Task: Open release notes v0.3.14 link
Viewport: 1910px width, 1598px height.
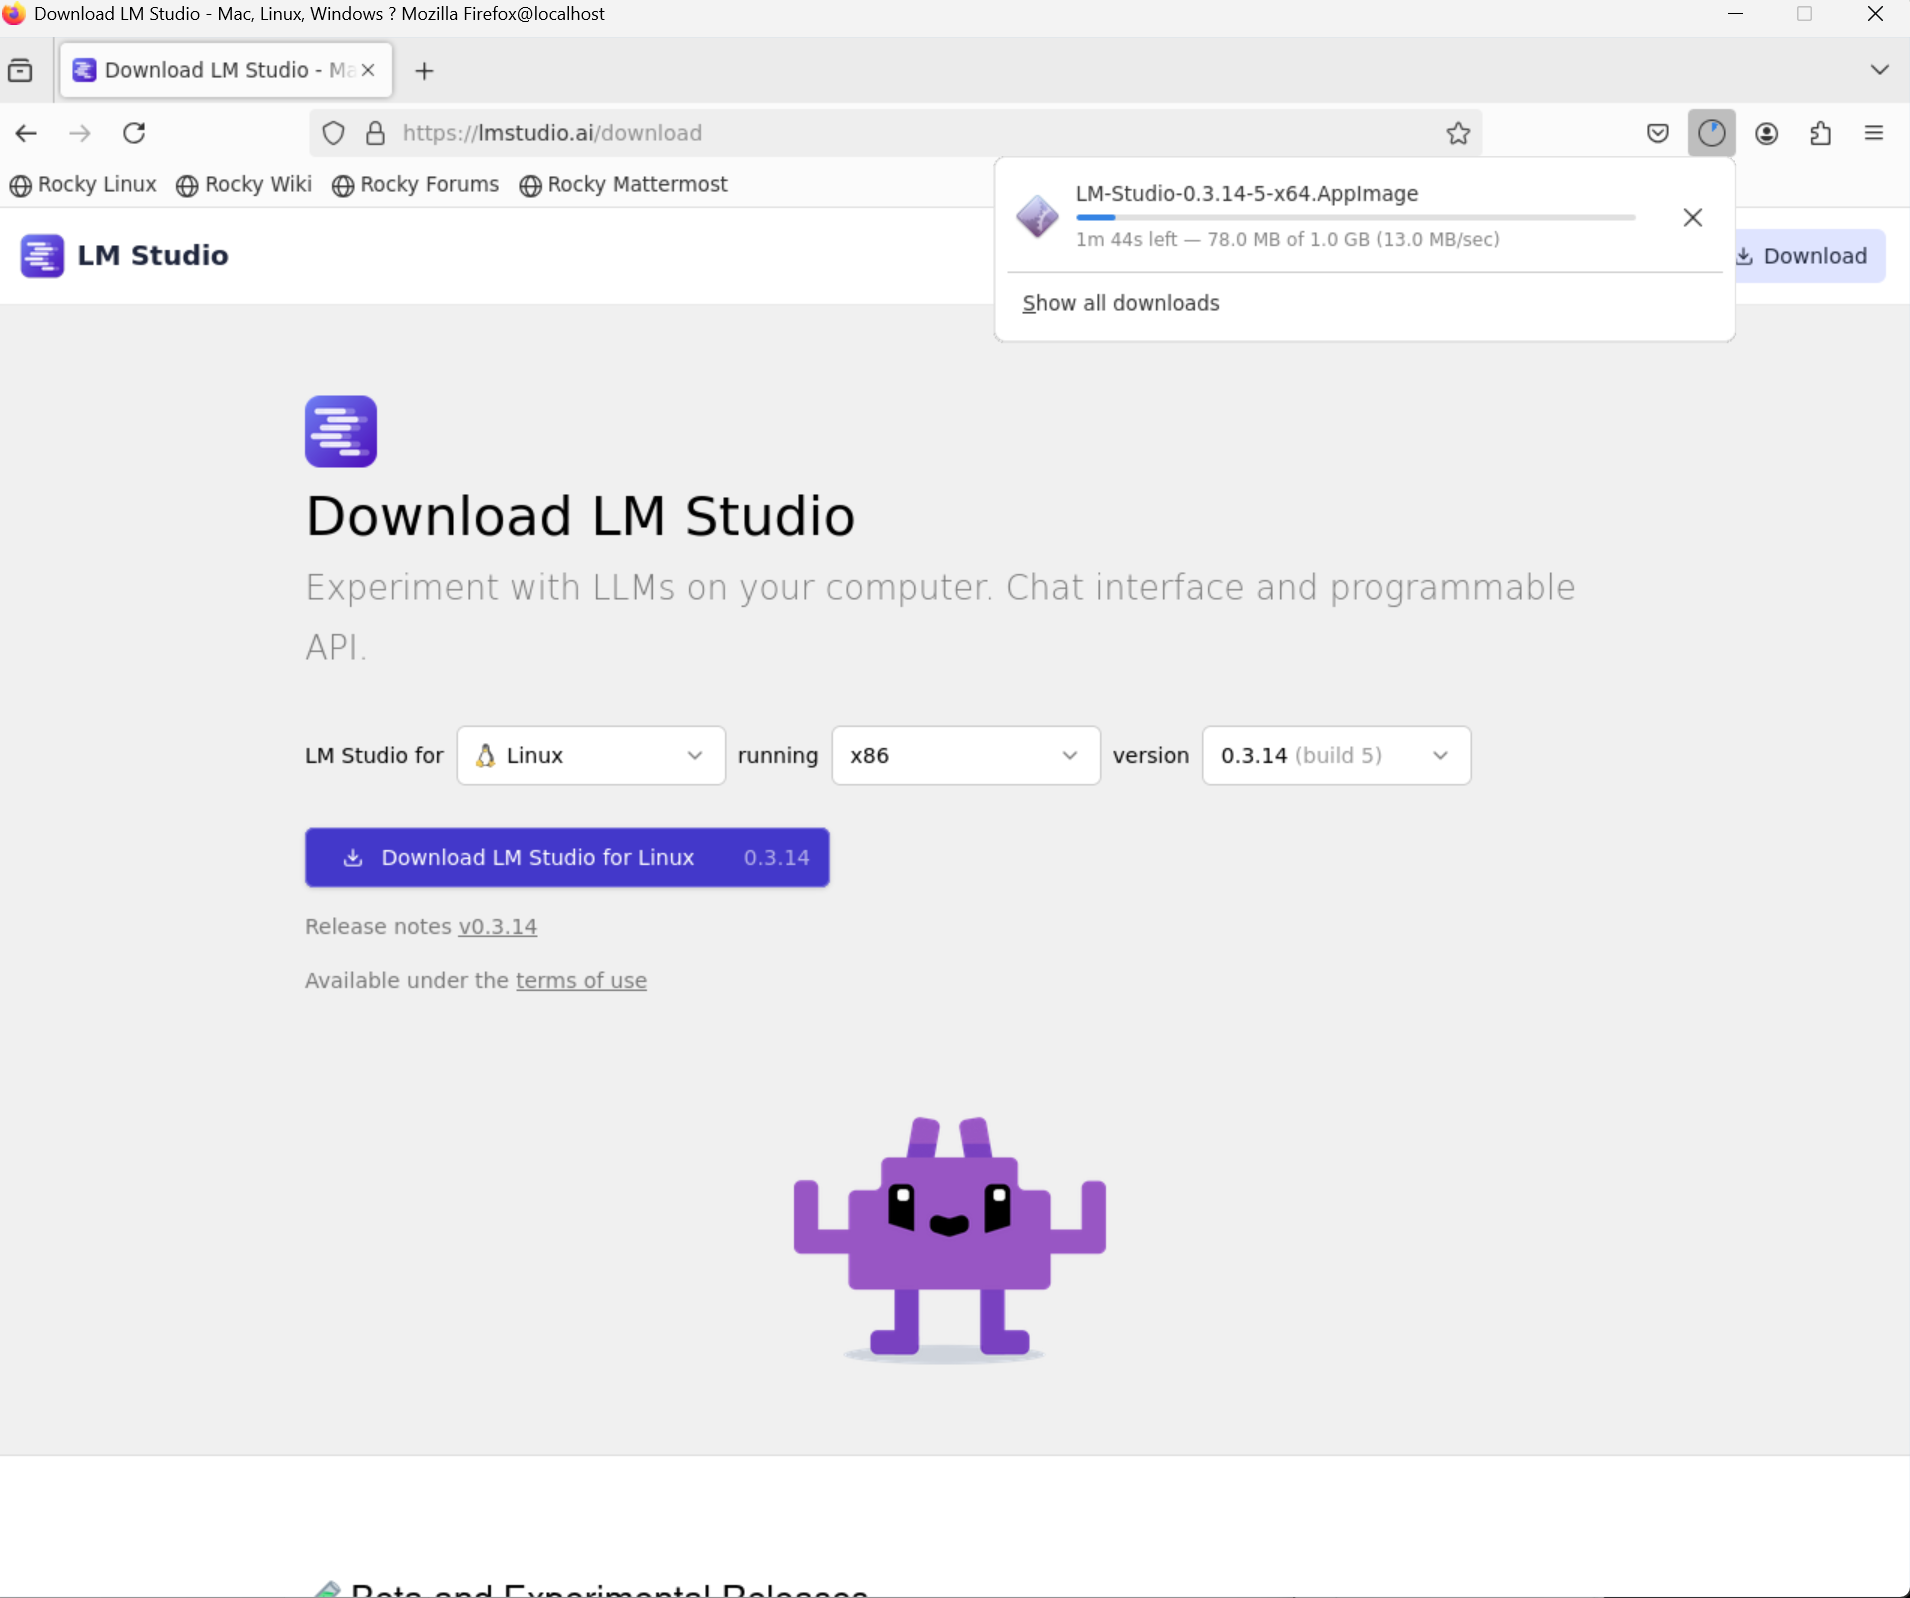Action: (x=497, y=927)
